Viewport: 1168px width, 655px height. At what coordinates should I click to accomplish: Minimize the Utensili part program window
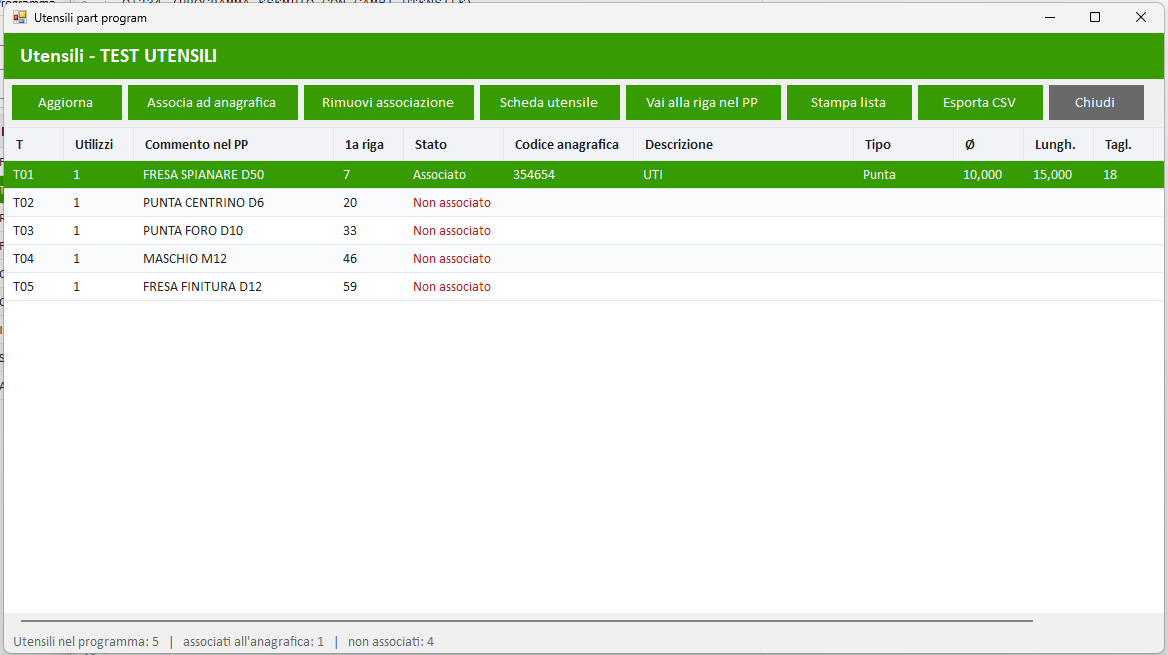1050,17
